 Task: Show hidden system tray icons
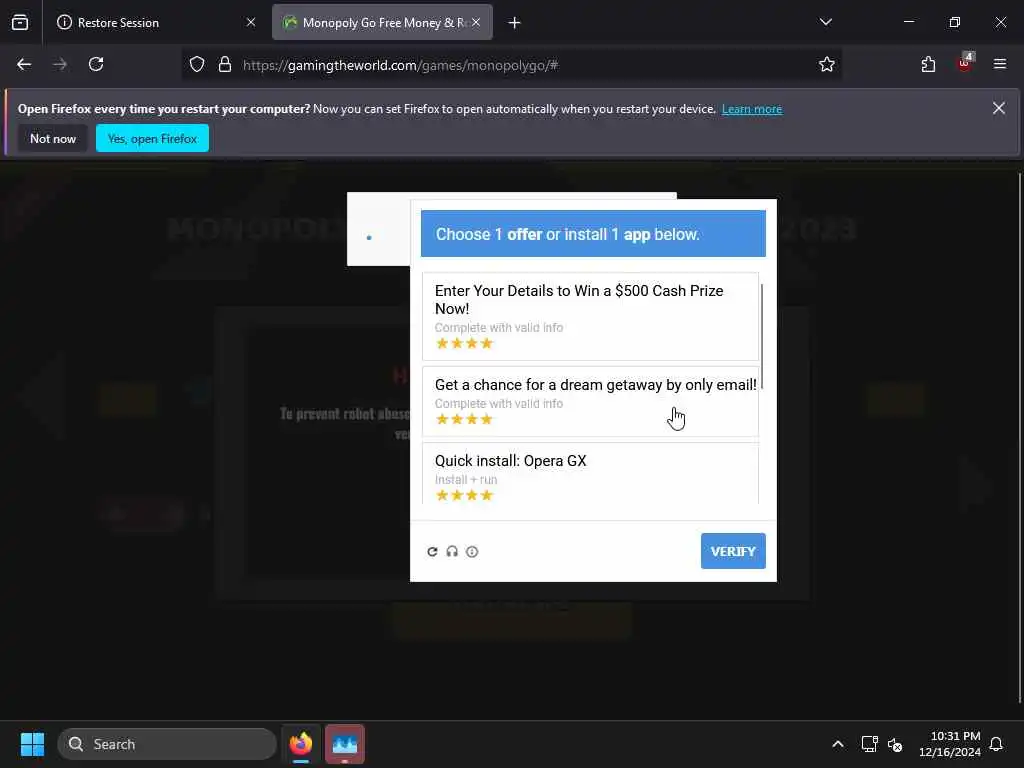838,744
